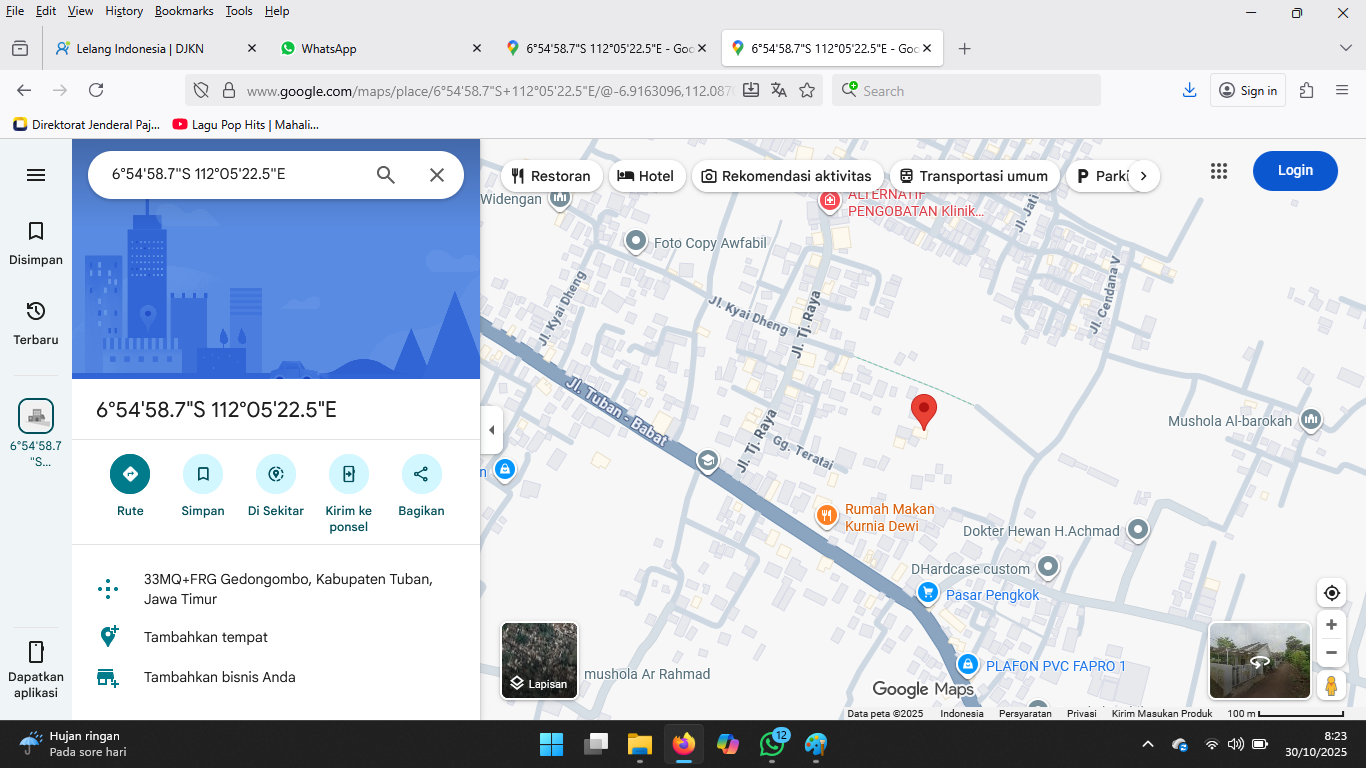Open File Explorer from the taskbar

[x=640, y=744]
